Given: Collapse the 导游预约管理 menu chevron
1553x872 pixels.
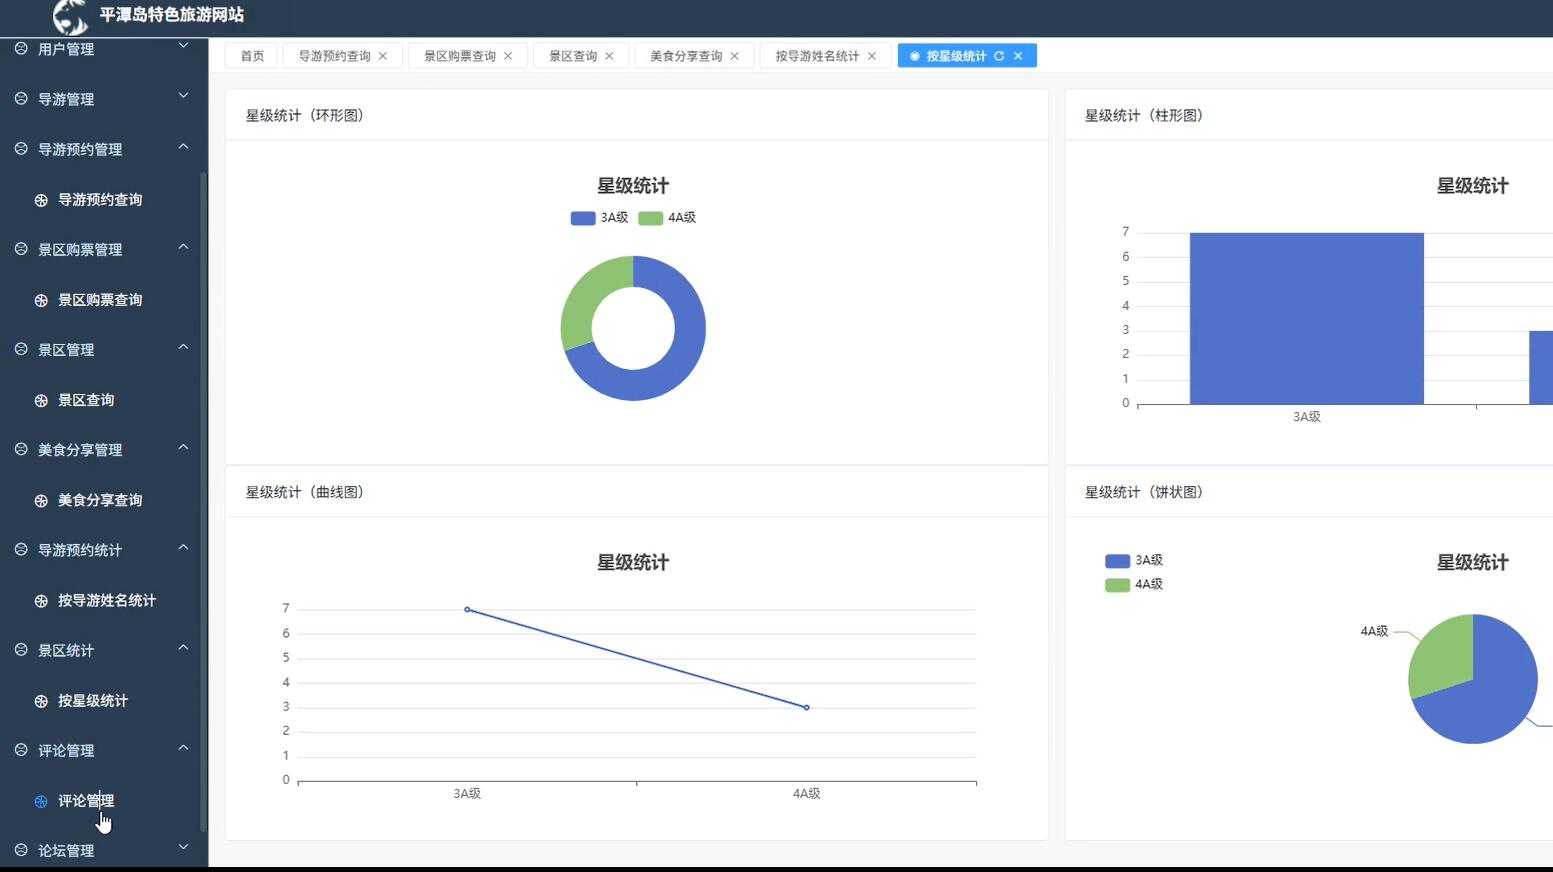Looking at the screenshot, I should (x=183, y=147).
